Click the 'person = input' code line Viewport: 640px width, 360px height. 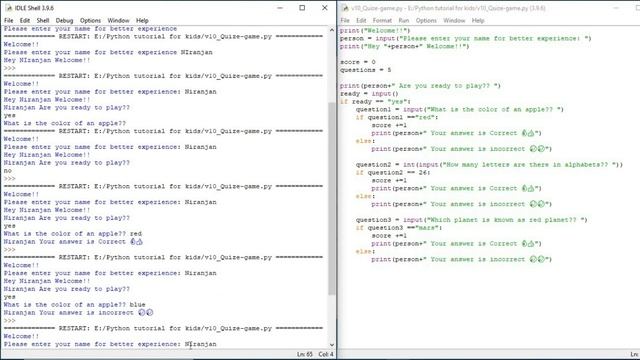point(465,38)
